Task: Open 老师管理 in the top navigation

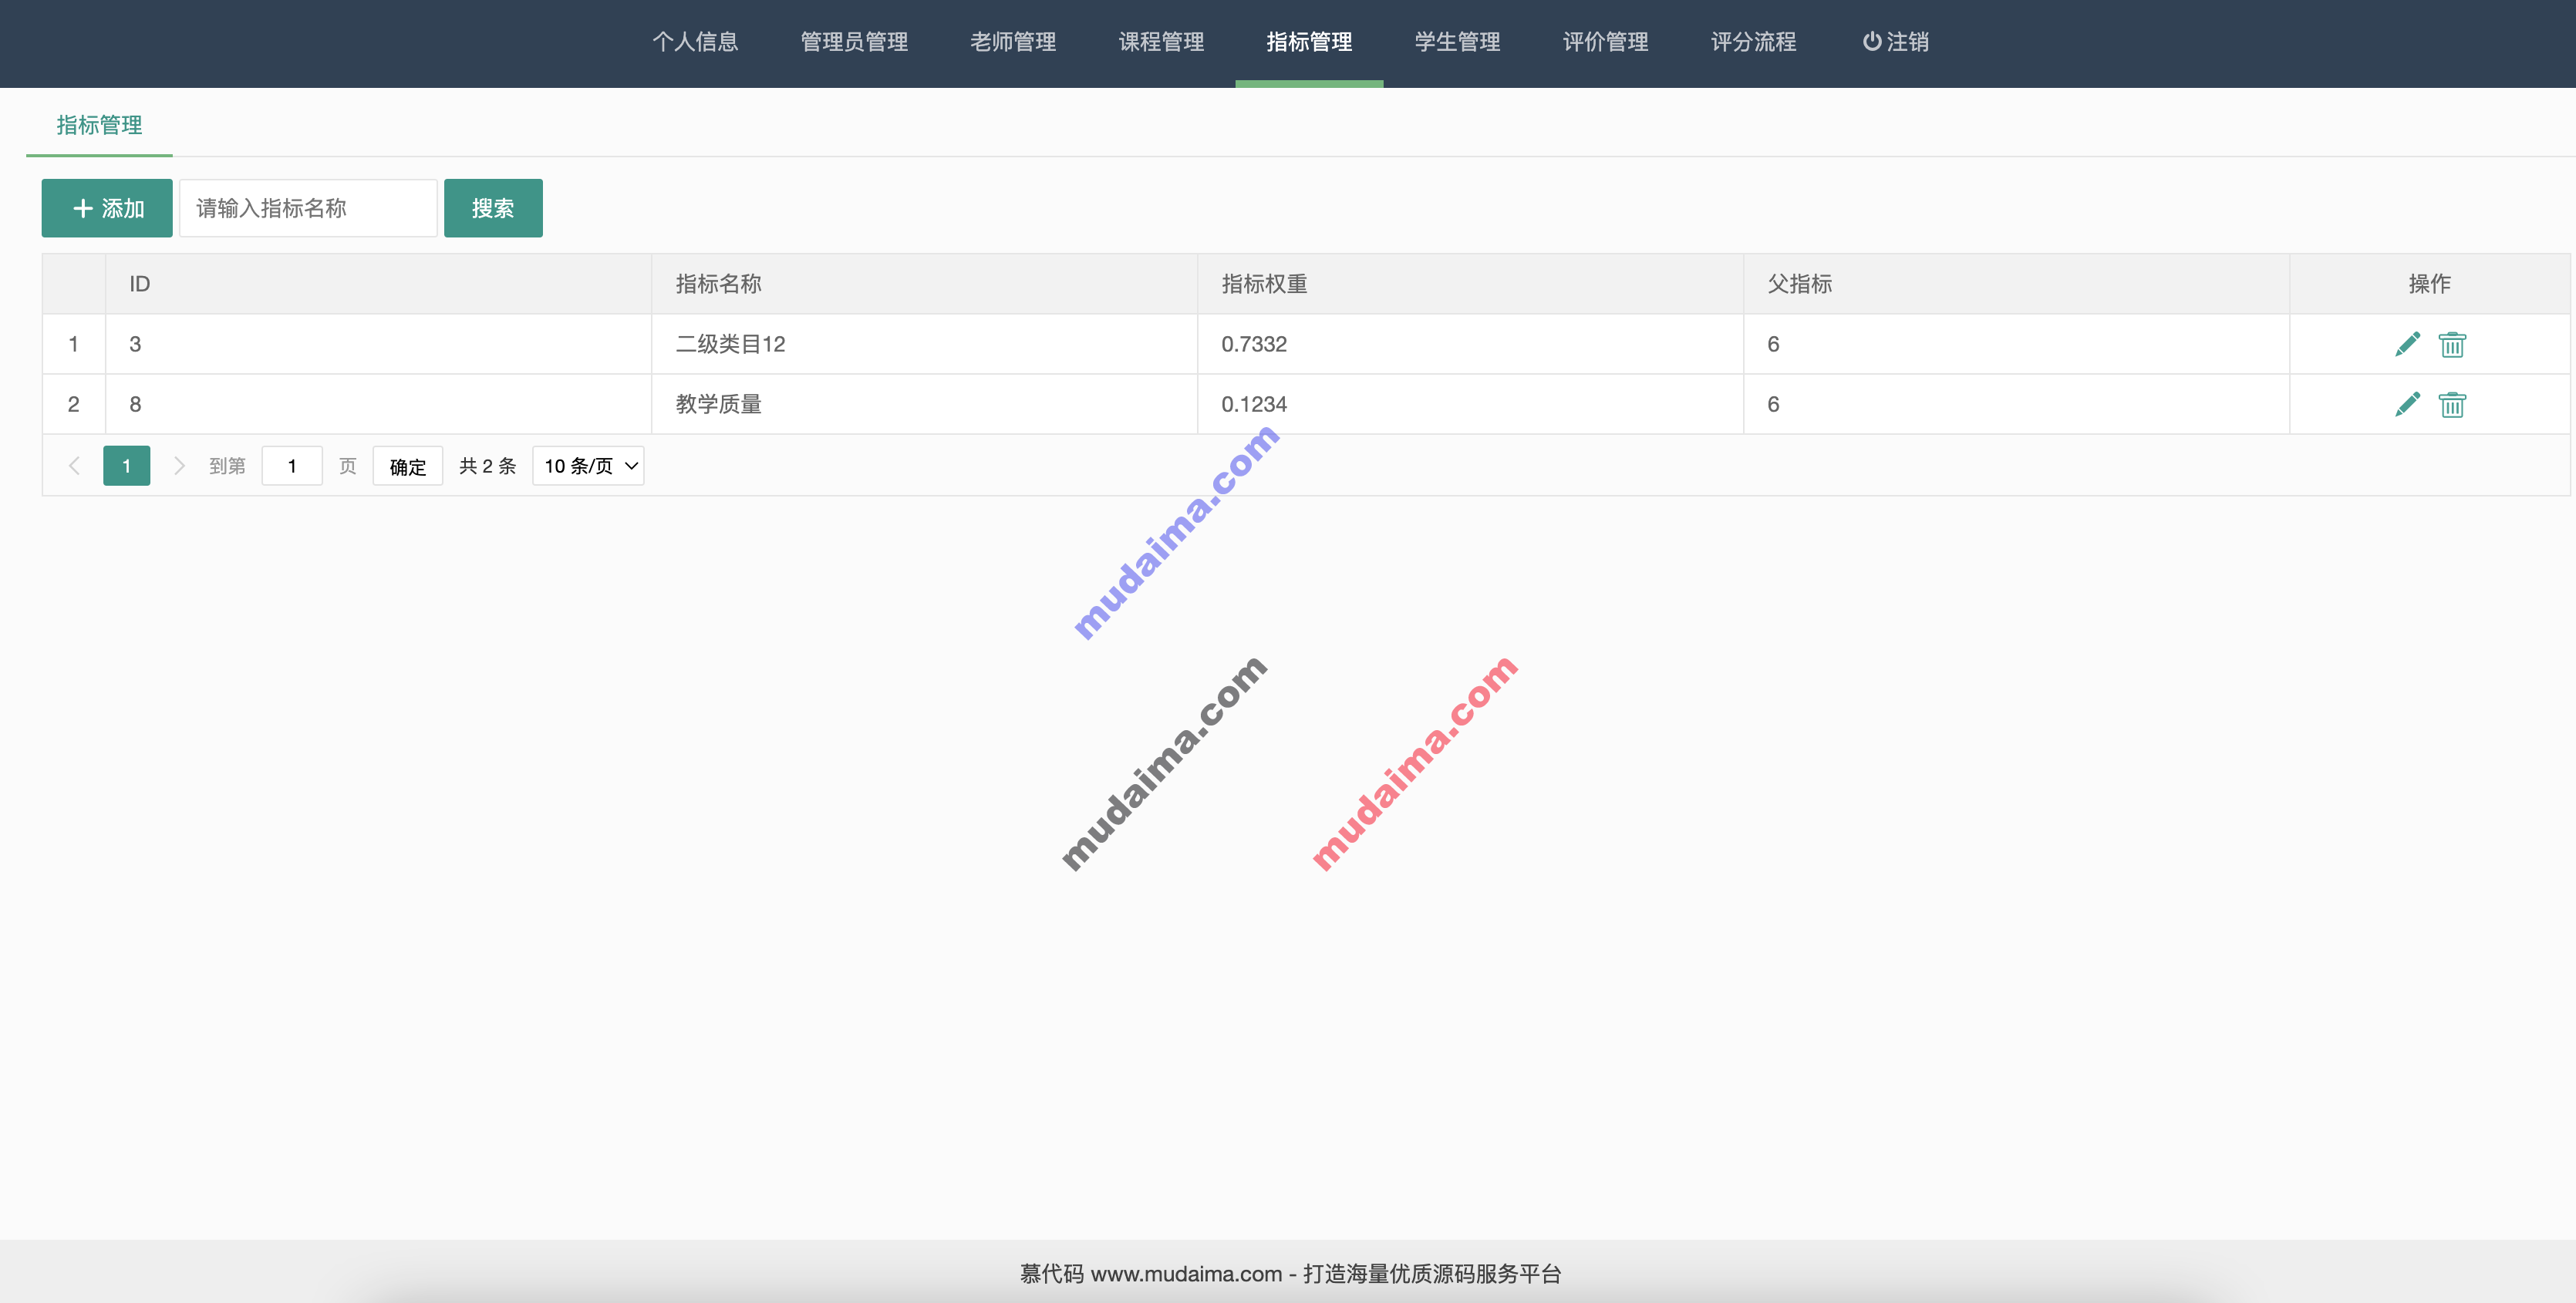Action: click(1013, 42)
